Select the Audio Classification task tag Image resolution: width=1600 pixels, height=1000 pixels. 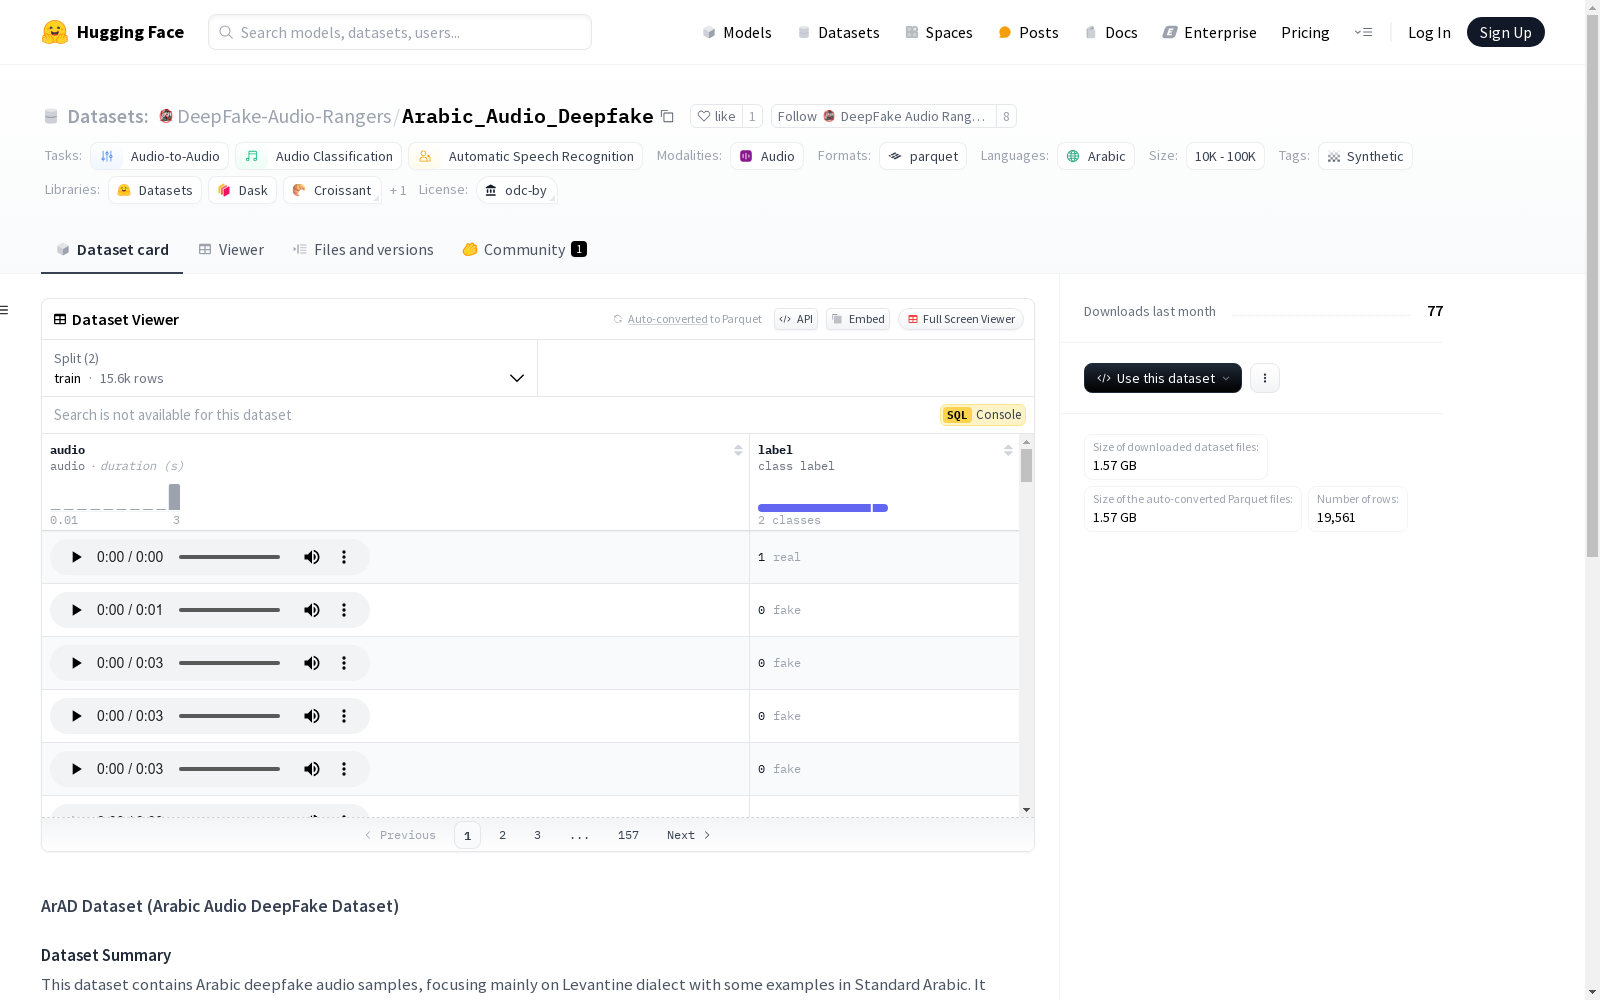coord(318,156)
